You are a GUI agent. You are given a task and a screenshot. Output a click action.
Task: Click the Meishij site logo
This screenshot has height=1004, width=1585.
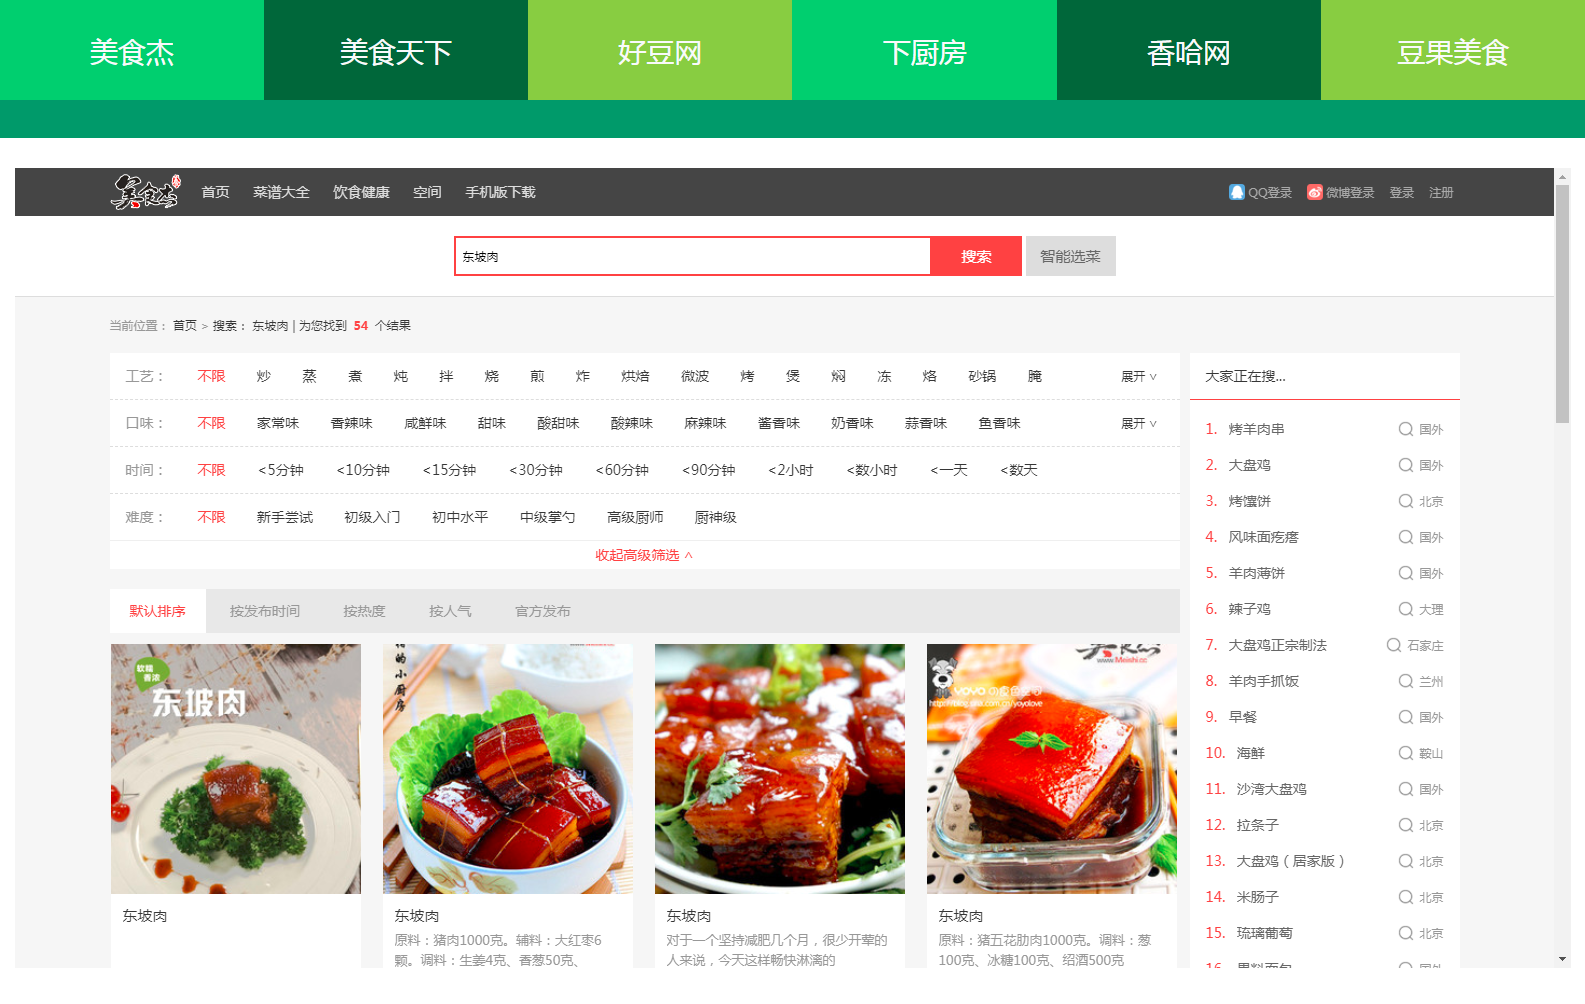(145, 191)
